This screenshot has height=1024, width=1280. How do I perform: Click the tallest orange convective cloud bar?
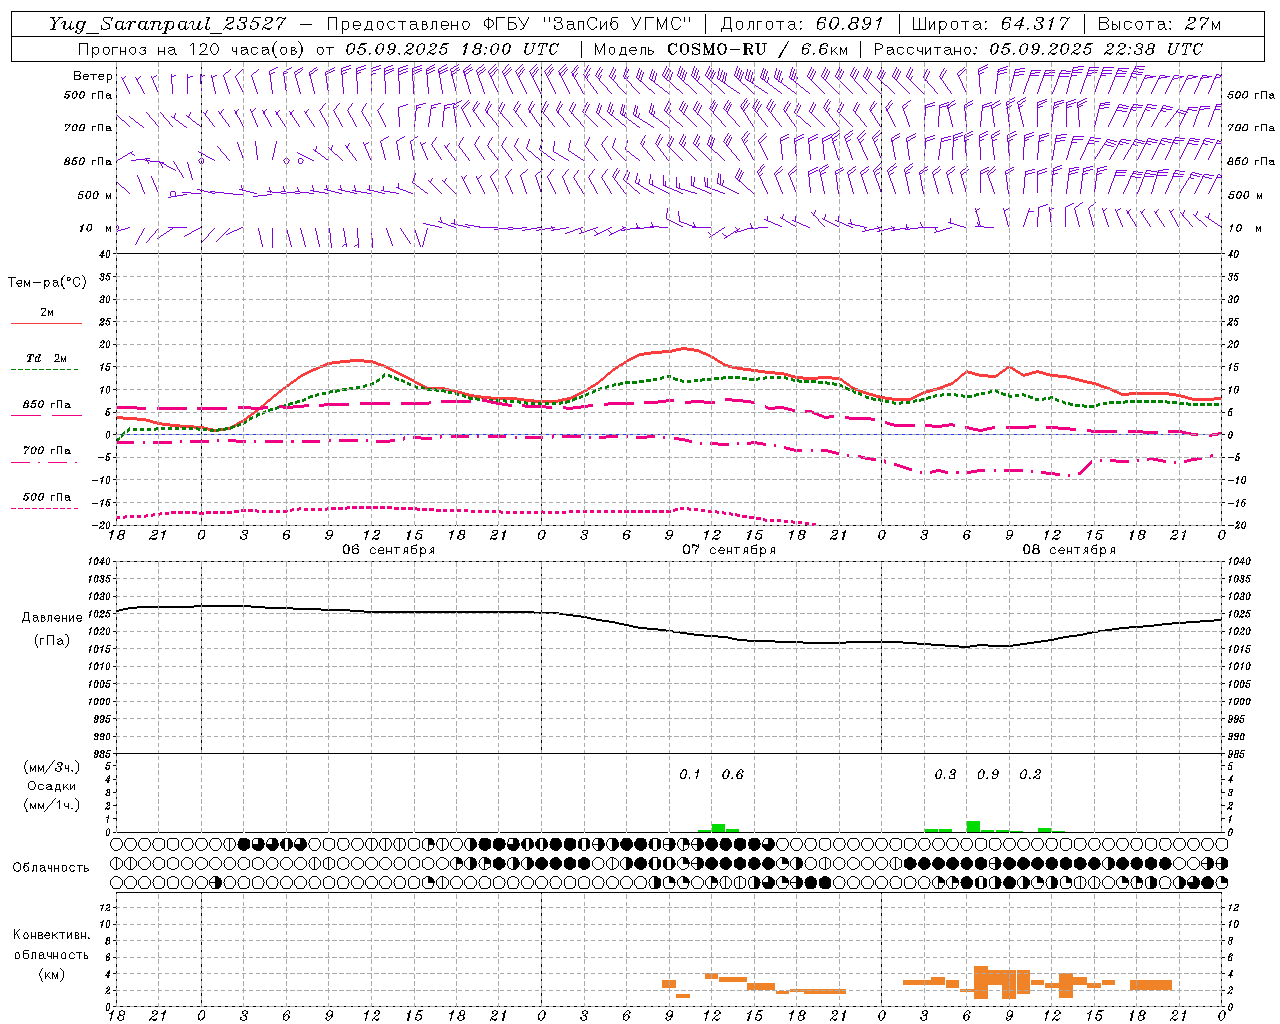coord(980,982)
